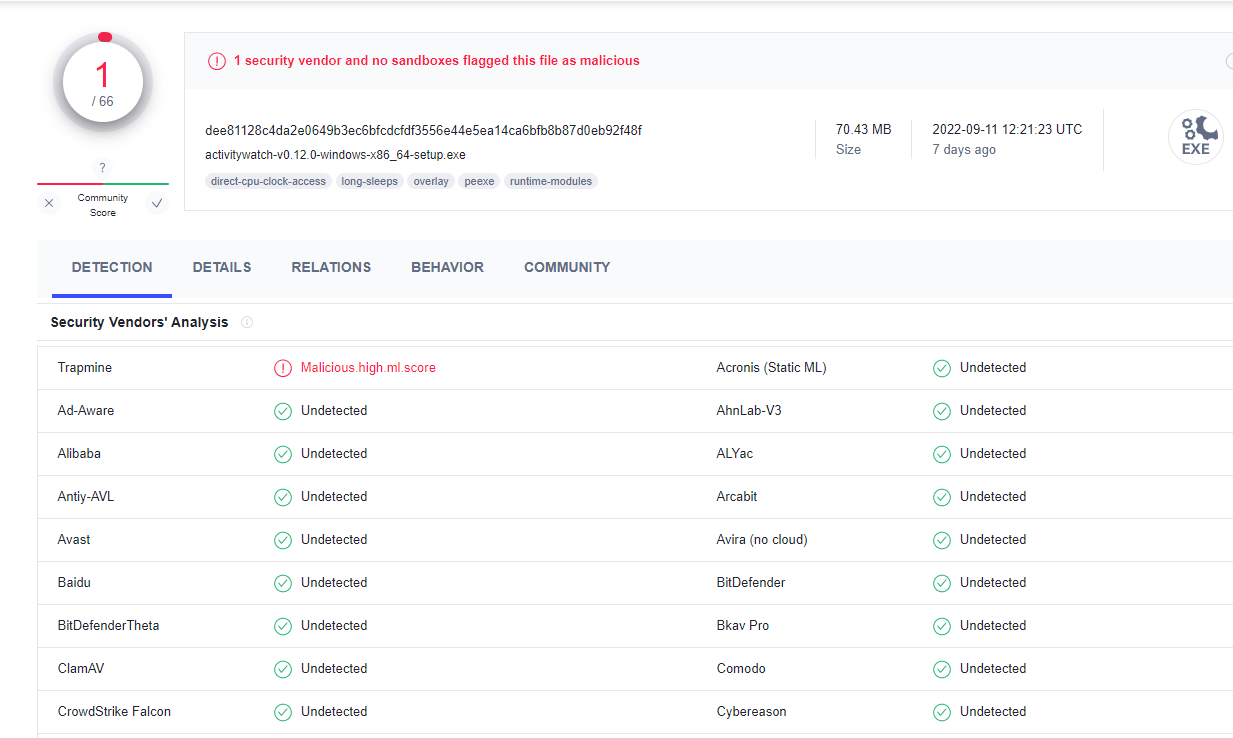Screen dimensions: 1233x738
Task: Click the red exclamation icon beside Trapmine's verdict
Action: [282, 367]
